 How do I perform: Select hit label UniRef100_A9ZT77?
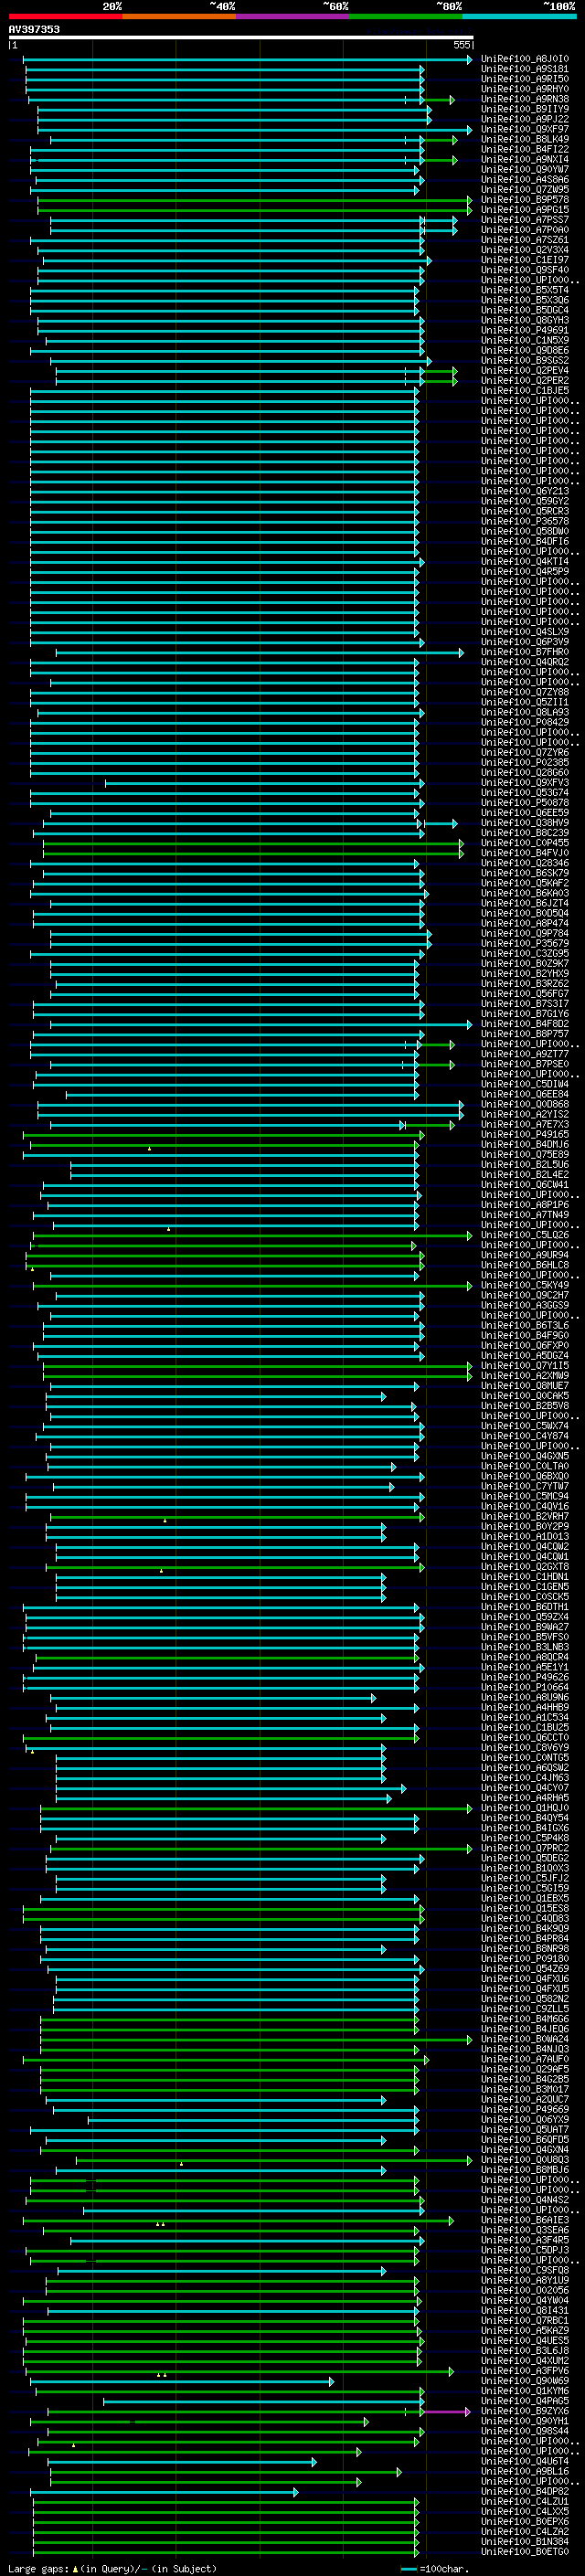[525, 1054]
